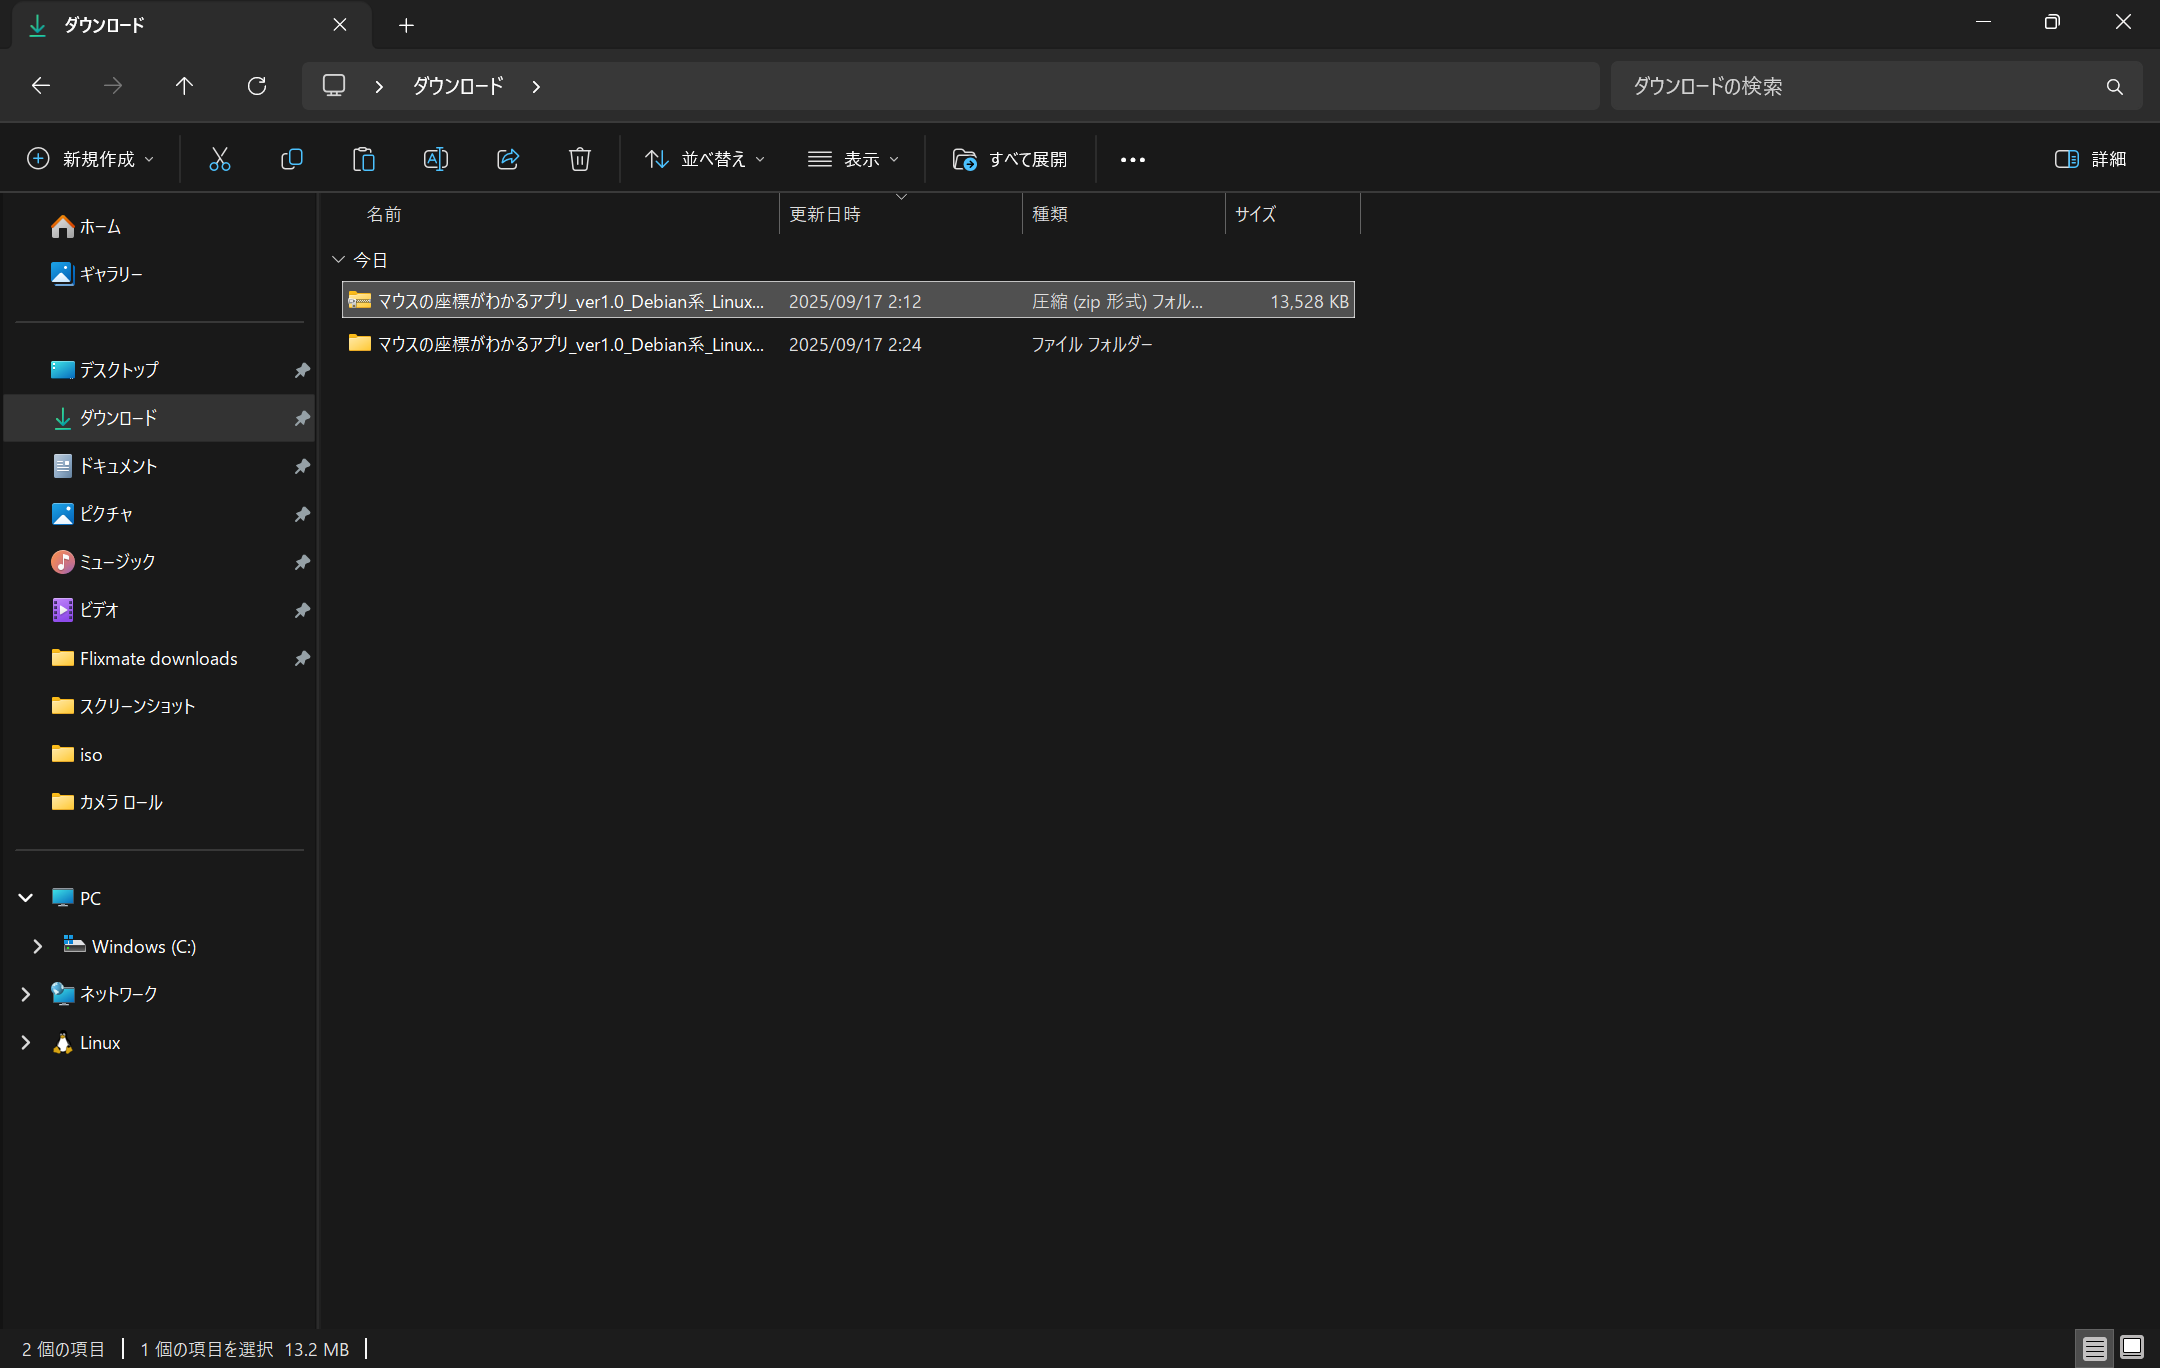Open the 並べ替え sort dropdown
This screenshot has height=1368, width=2160.
tap(705, 159)
